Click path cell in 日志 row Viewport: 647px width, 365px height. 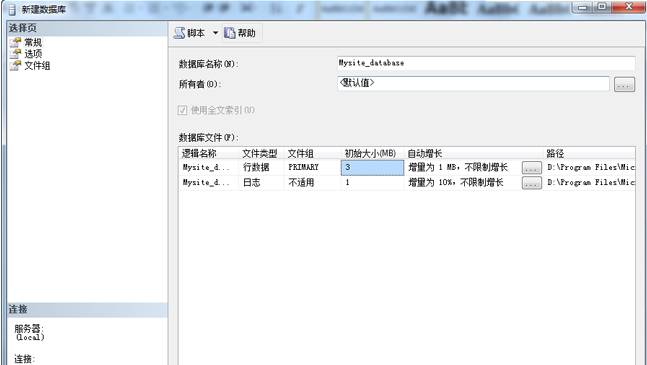point(589,183)
